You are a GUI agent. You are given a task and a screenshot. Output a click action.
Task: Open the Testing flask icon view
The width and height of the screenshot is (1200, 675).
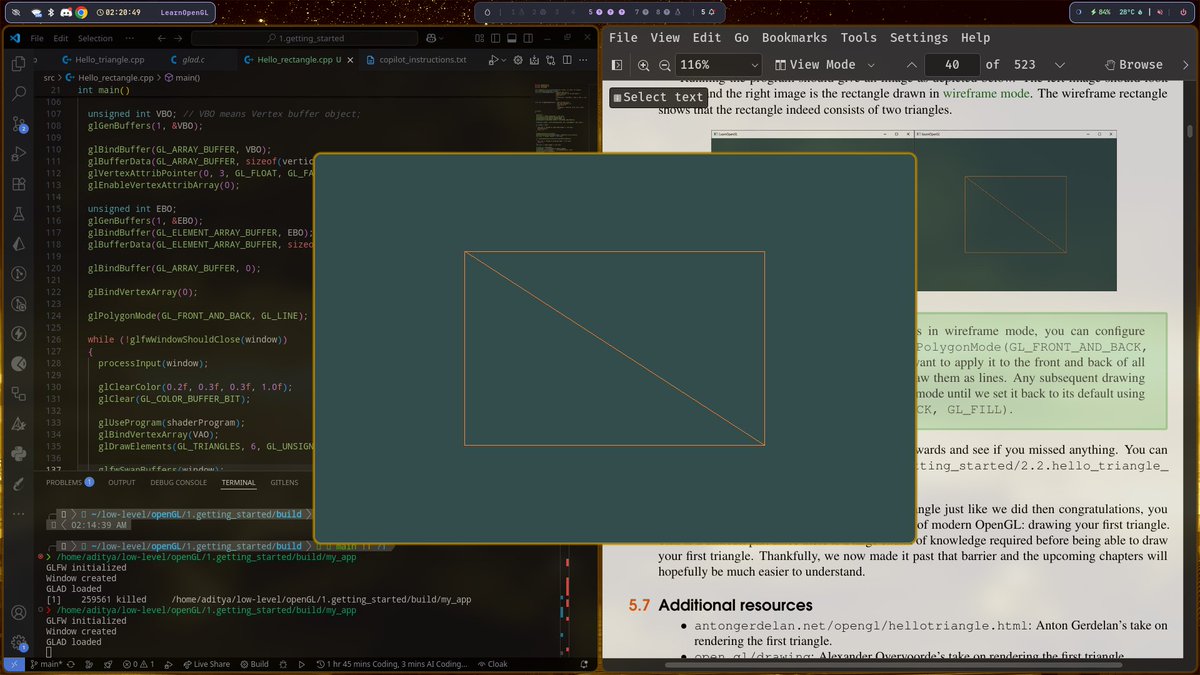pos(18,214)
